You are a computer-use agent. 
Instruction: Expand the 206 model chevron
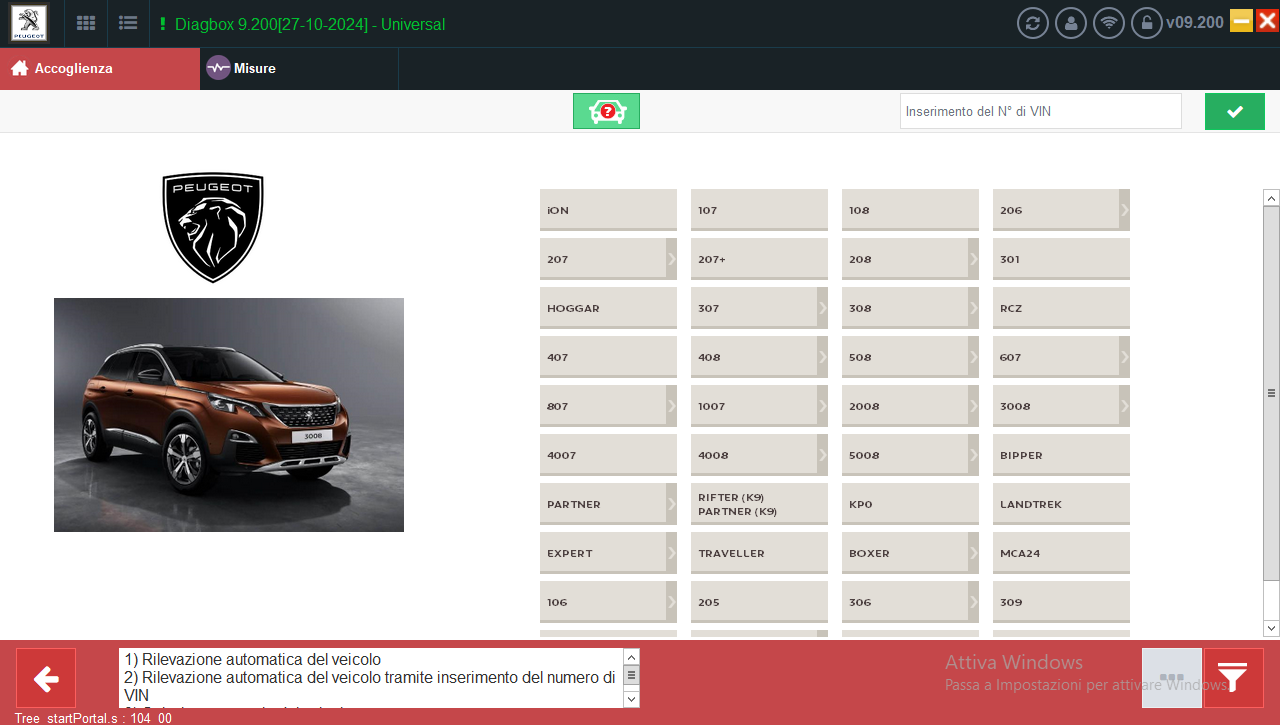(x=1124, y=210)
